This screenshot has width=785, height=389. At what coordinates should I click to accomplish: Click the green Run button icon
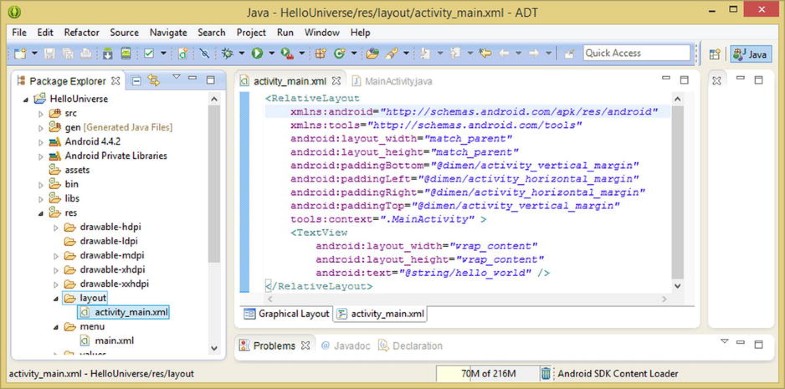(257, 53)
